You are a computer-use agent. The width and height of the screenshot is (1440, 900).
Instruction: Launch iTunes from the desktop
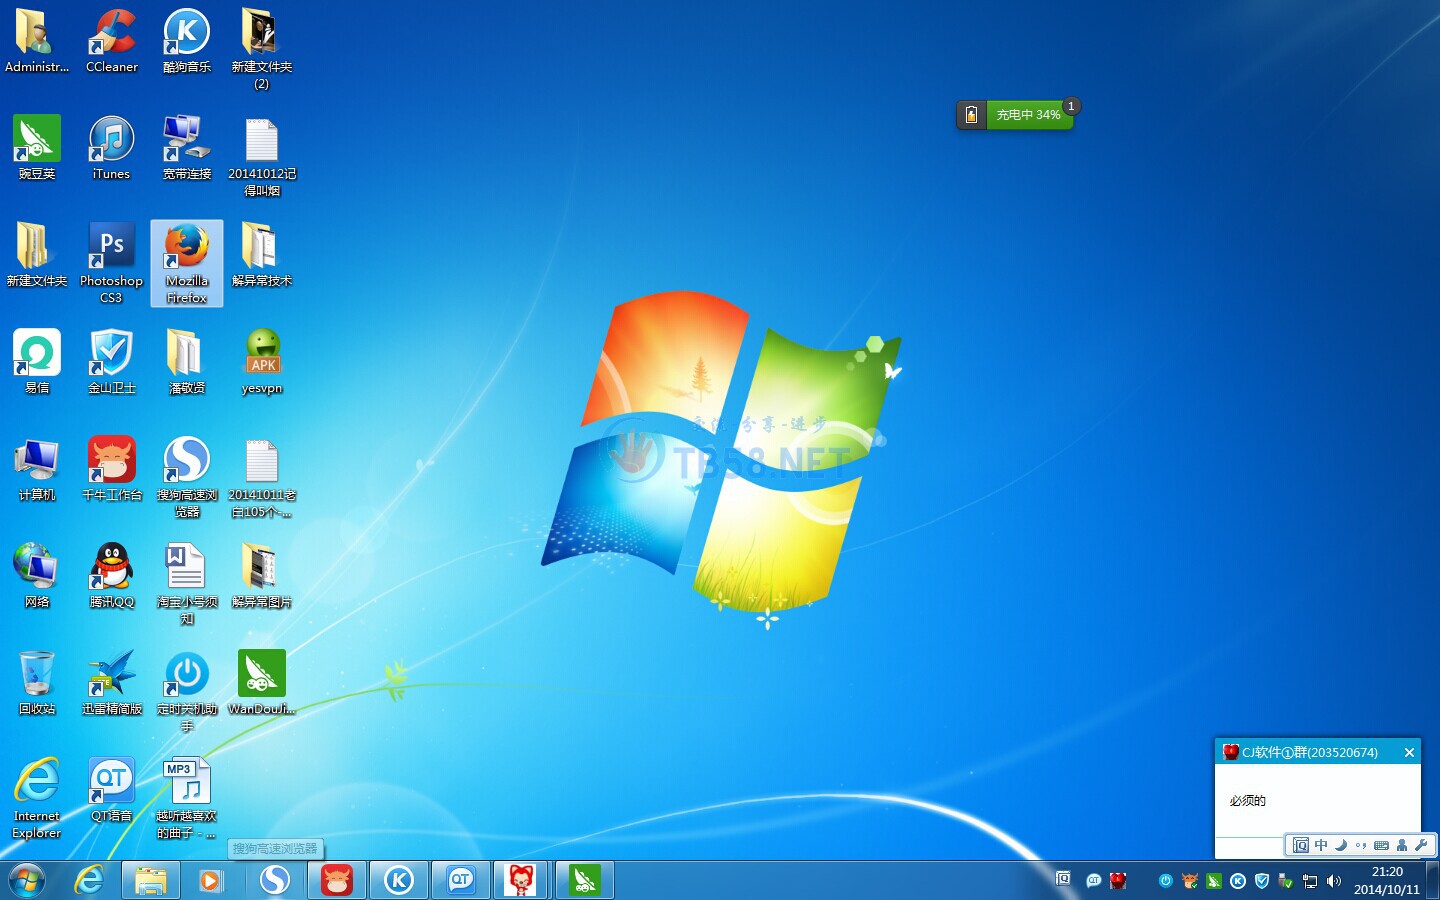[x=112, y=147]
